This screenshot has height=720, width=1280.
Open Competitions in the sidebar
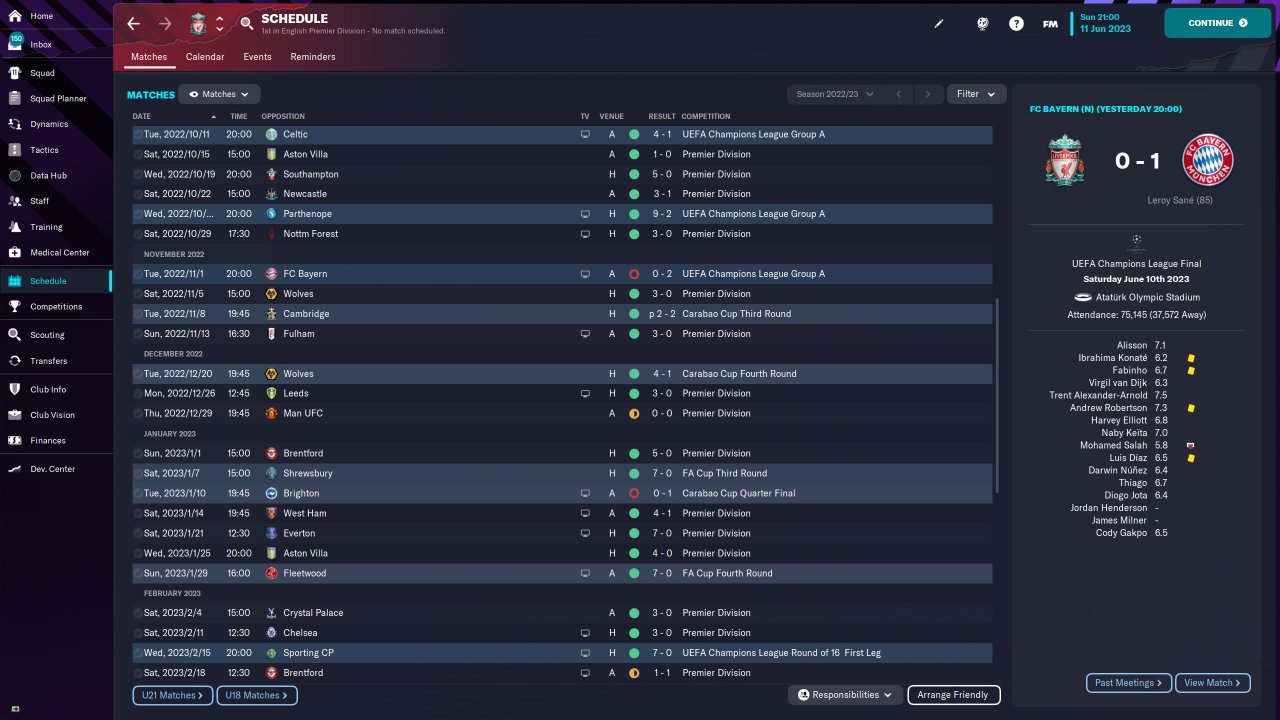pyautogui.click(x=55, y=307)
